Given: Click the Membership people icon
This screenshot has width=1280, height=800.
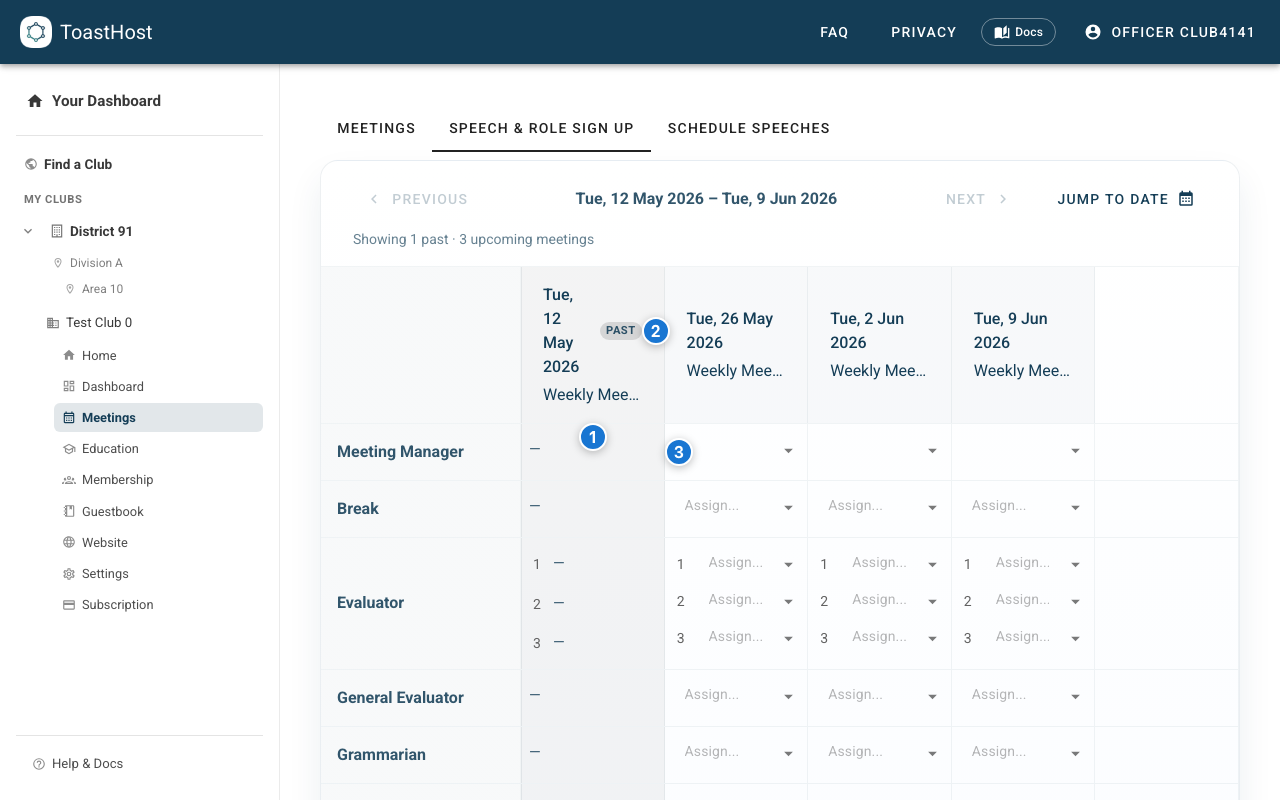Looking at the screenshot, I should coord(69,480).
